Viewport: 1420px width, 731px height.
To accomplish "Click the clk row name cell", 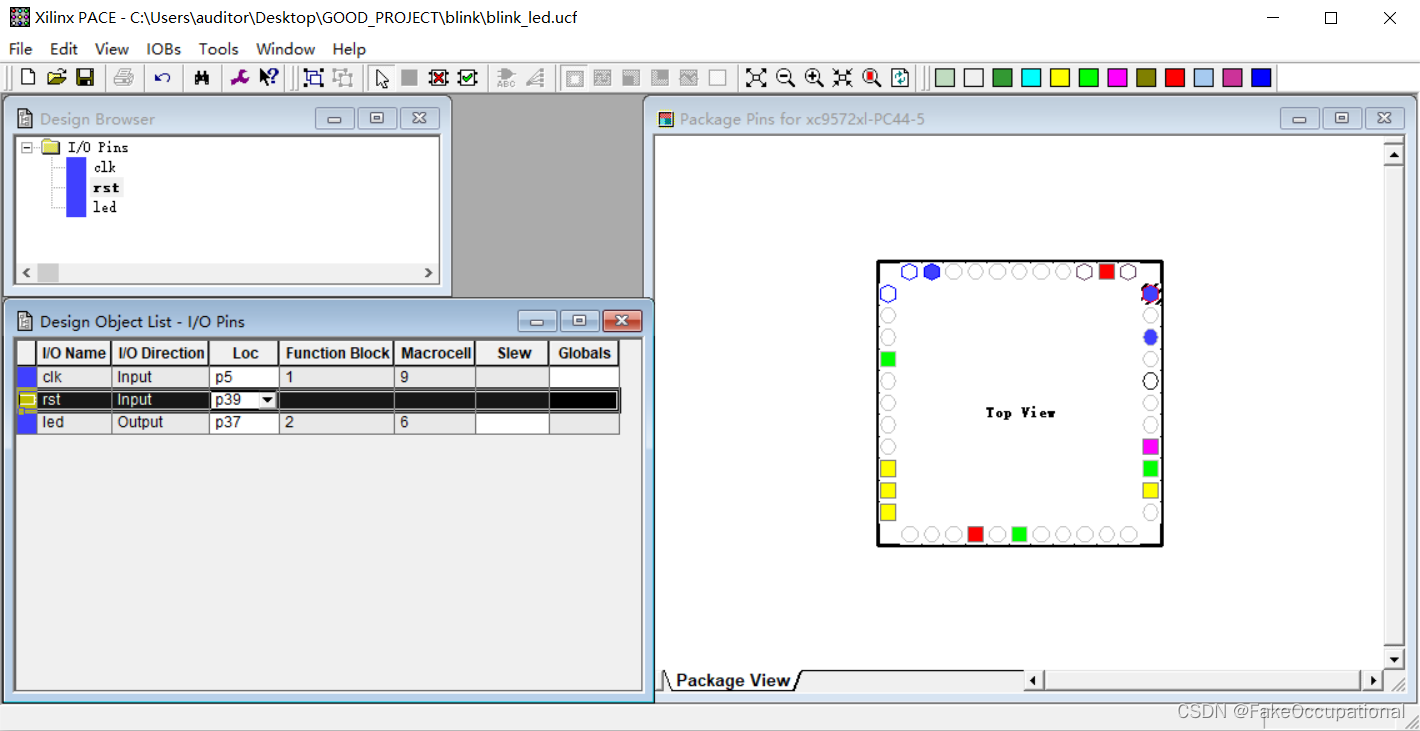I will [x=74, y=377].
